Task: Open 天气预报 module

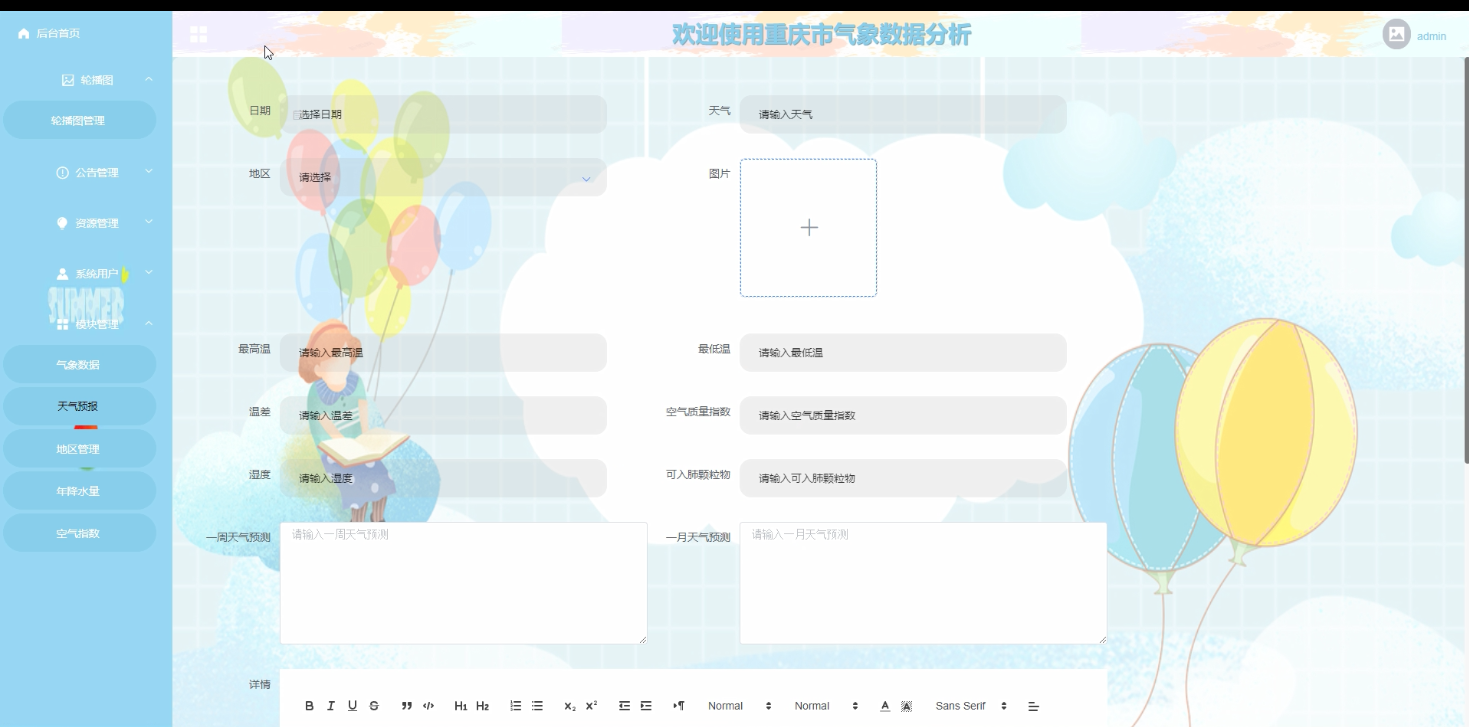Action: coord(80,407)
